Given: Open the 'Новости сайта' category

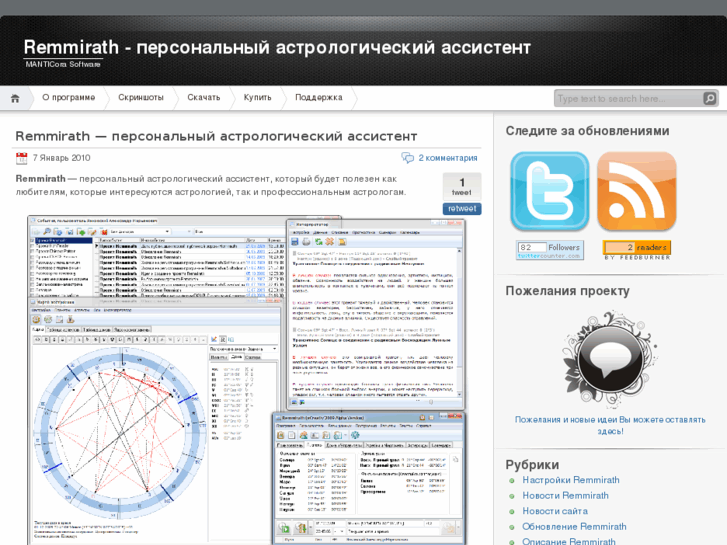Looking at the screenshot, I should point(555,511).
